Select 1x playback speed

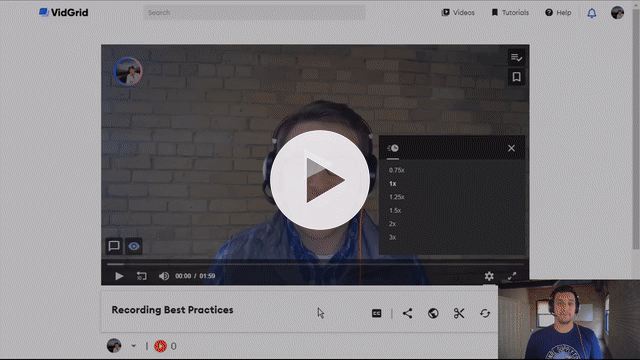point(393,184)
